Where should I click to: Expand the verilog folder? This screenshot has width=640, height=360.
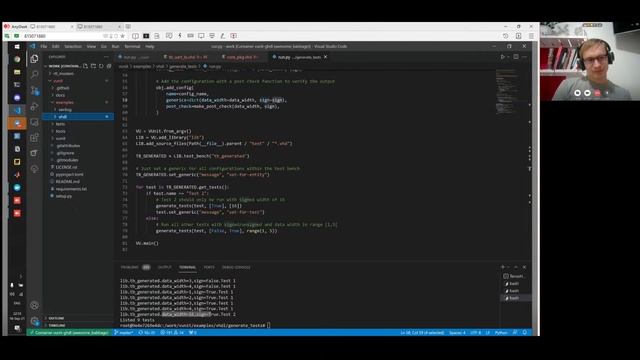click(x=64, y=109)
